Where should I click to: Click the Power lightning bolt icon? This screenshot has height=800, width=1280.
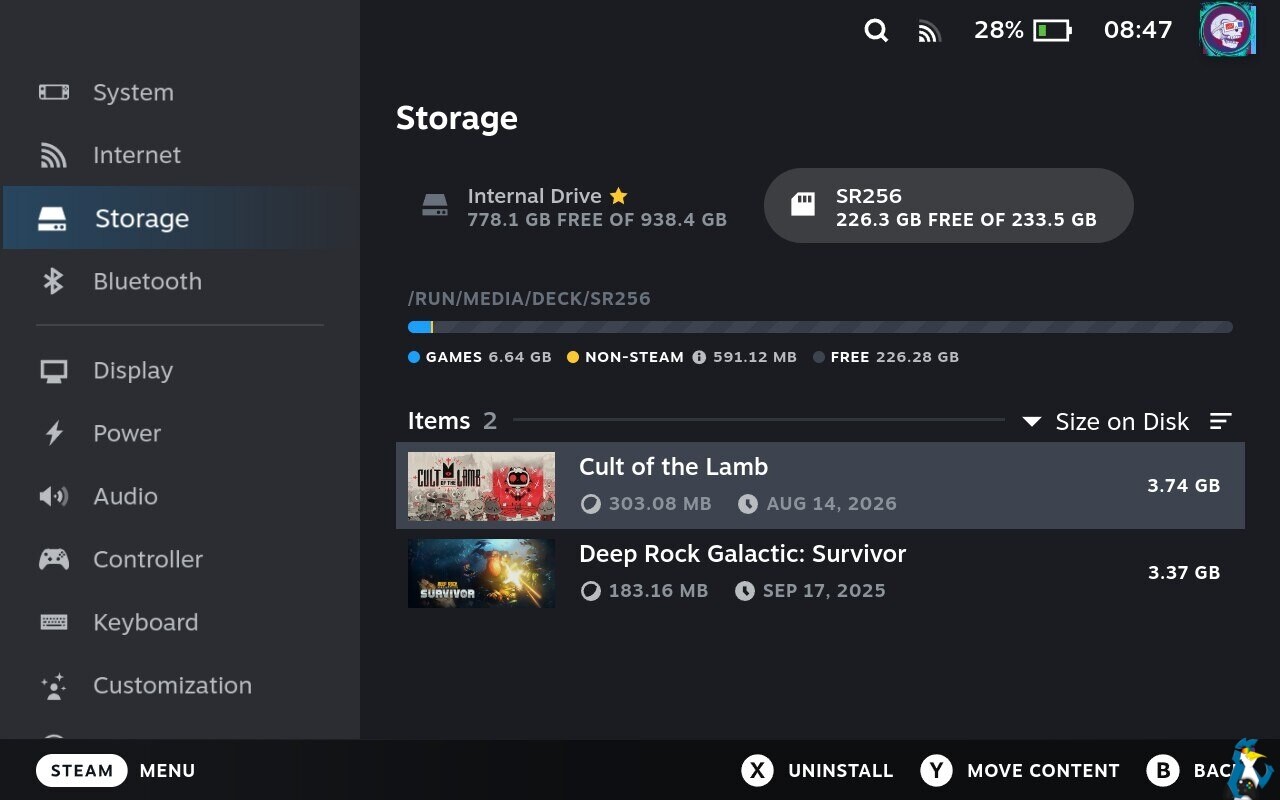(54, 433)
